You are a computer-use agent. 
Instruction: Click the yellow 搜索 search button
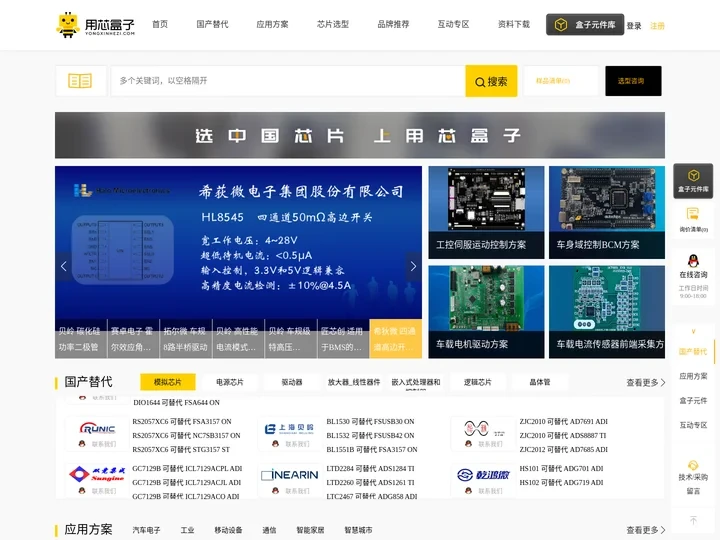coord(491,81)
